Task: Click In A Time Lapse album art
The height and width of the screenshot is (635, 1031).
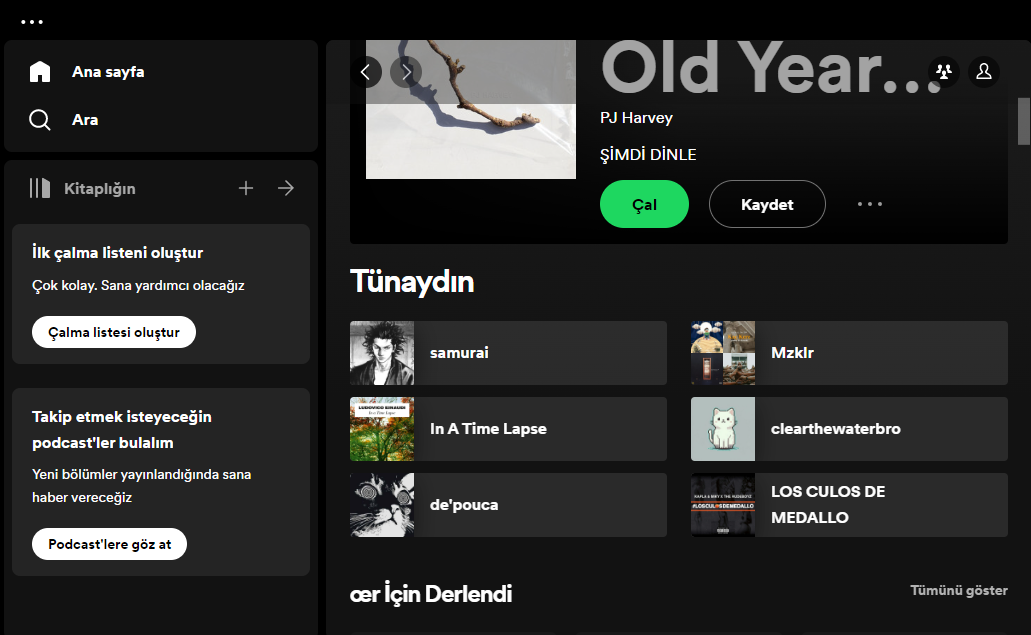Action: pos(382,429)
